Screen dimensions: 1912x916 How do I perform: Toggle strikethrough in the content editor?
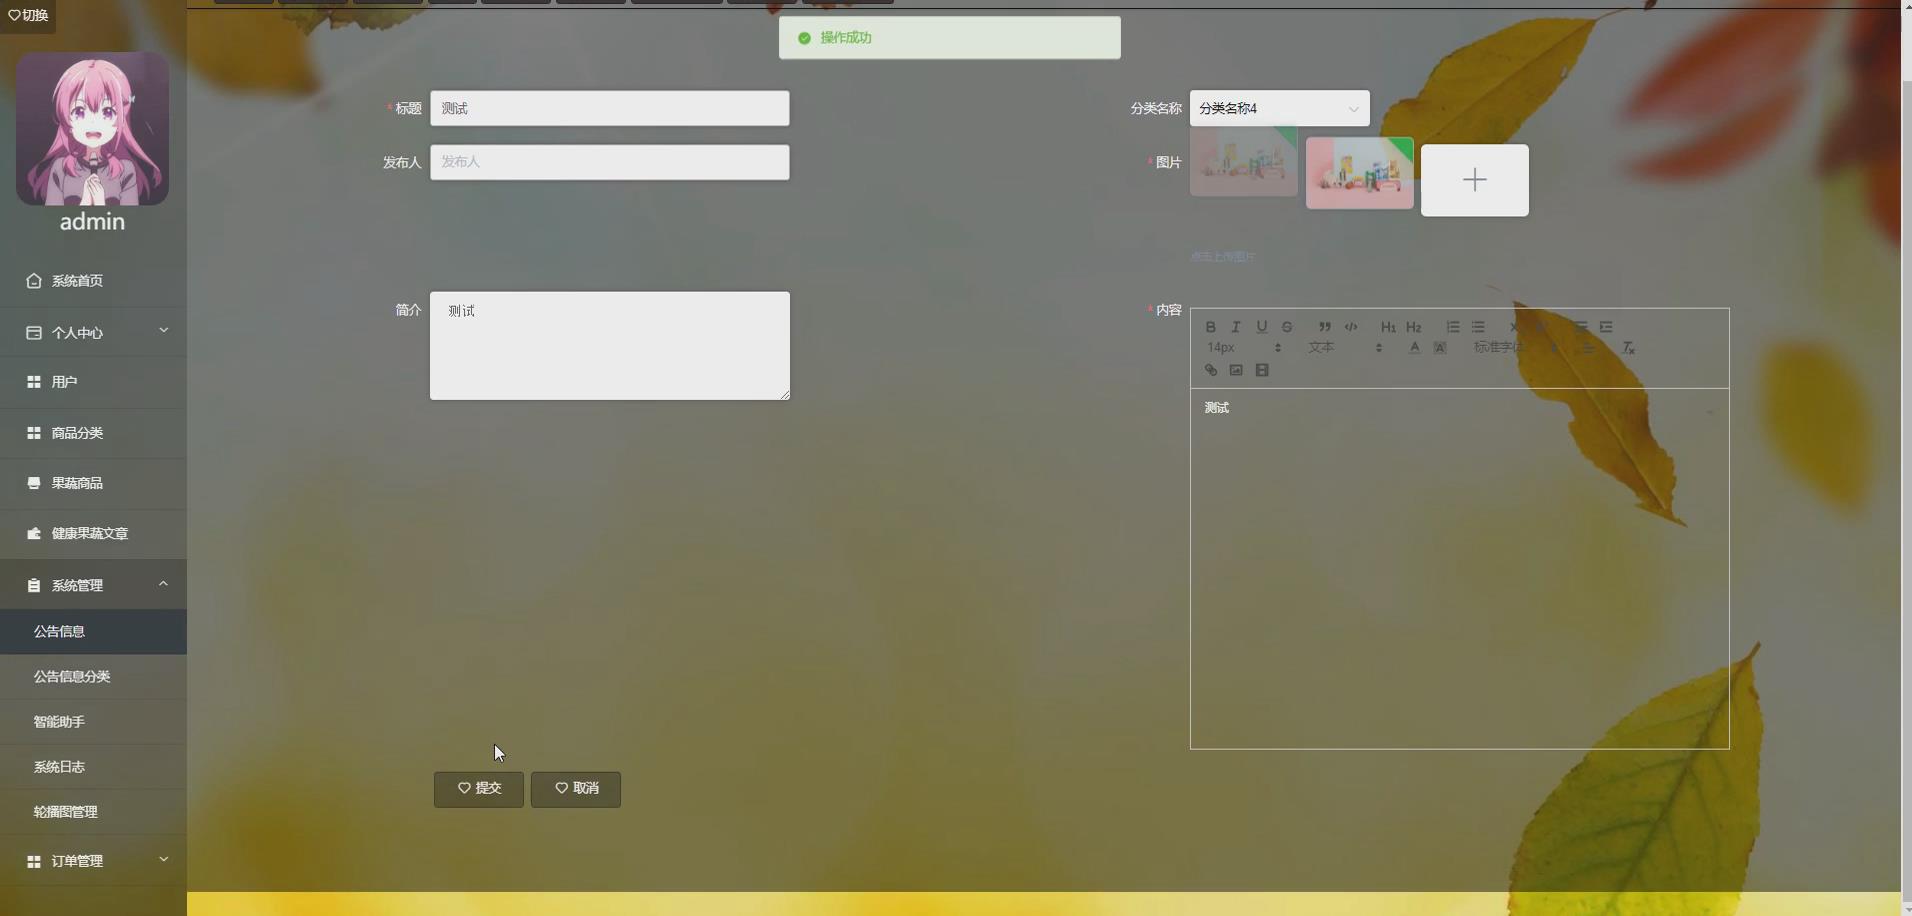[1287, 327]
